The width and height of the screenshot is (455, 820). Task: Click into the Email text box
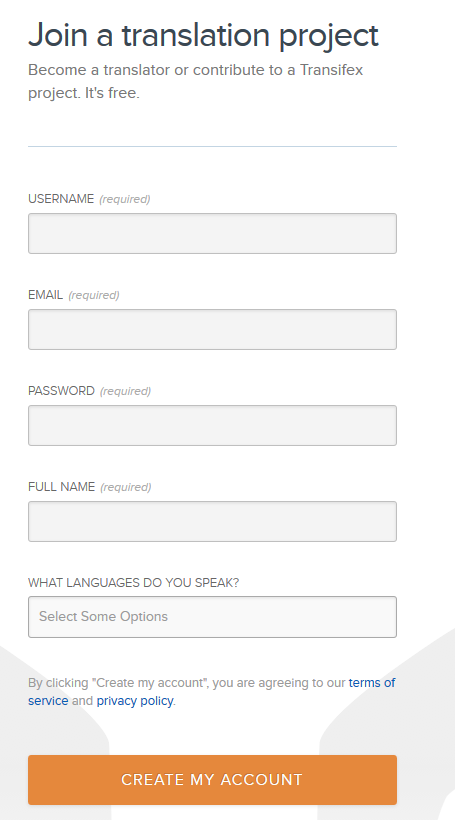coord(212,329)
